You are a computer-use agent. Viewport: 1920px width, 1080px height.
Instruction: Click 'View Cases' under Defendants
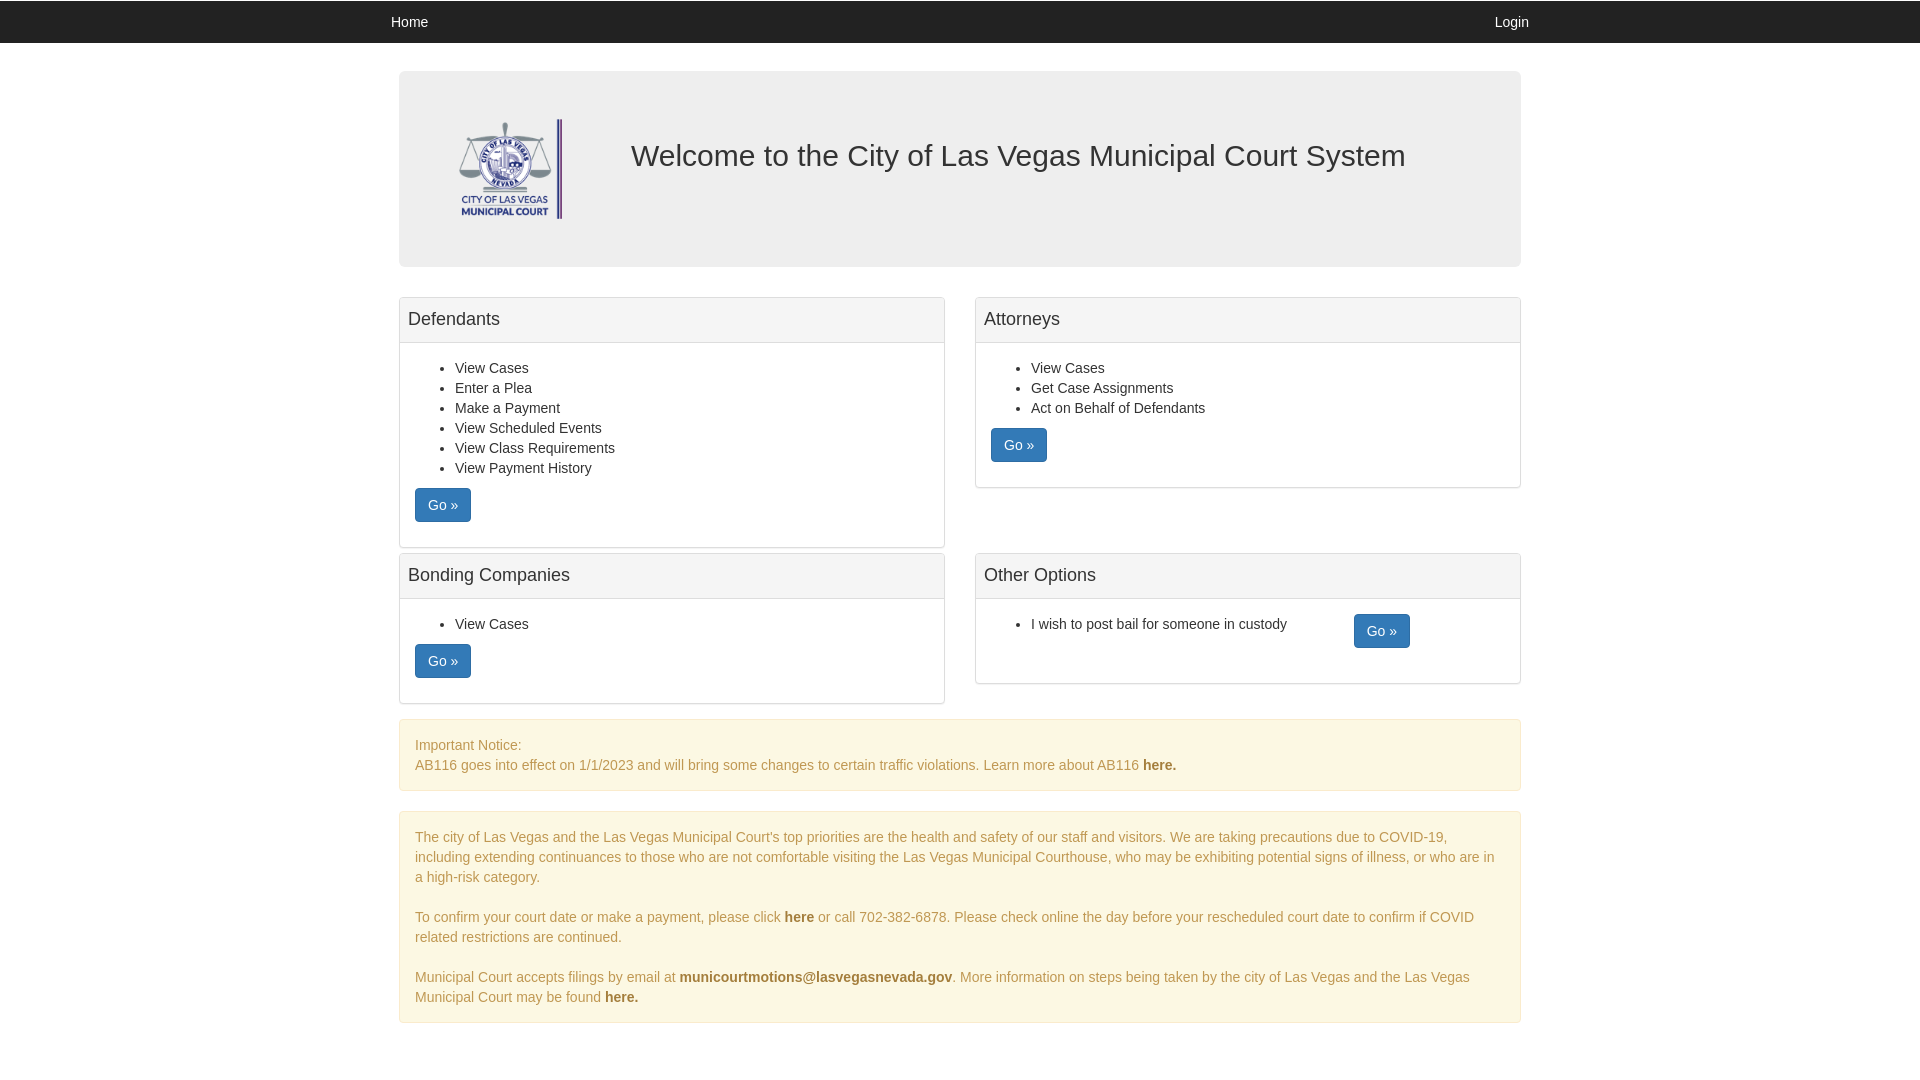pos(492,368)
